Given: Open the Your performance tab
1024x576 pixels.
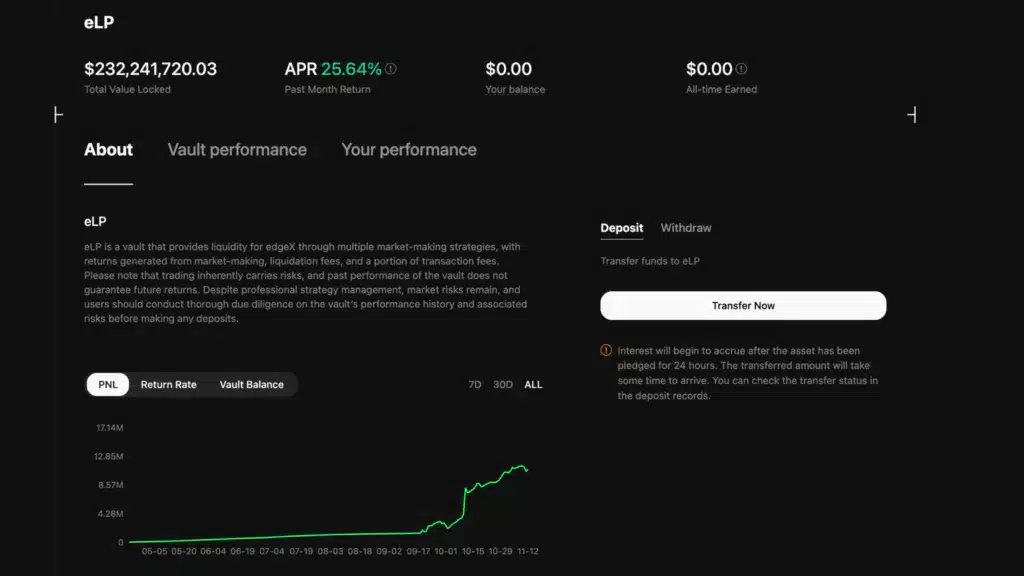Looking at the screenshot, I should (409, 149).
